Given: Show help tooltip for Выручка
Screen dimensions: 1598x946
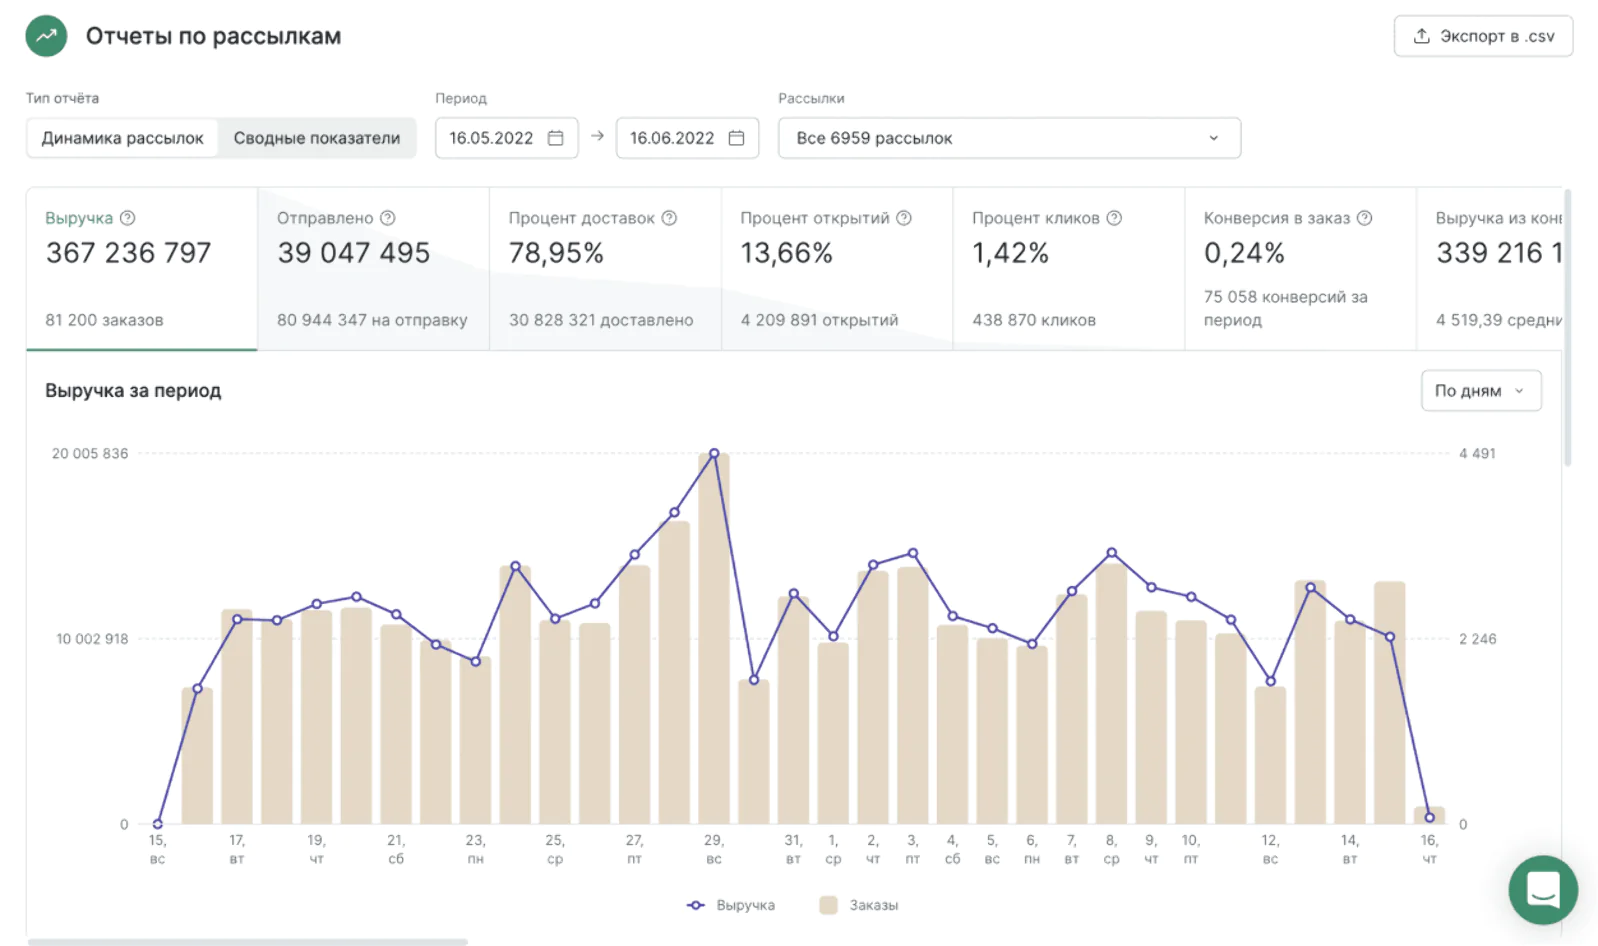Looking at the screenshot, I should coord(127,218).
